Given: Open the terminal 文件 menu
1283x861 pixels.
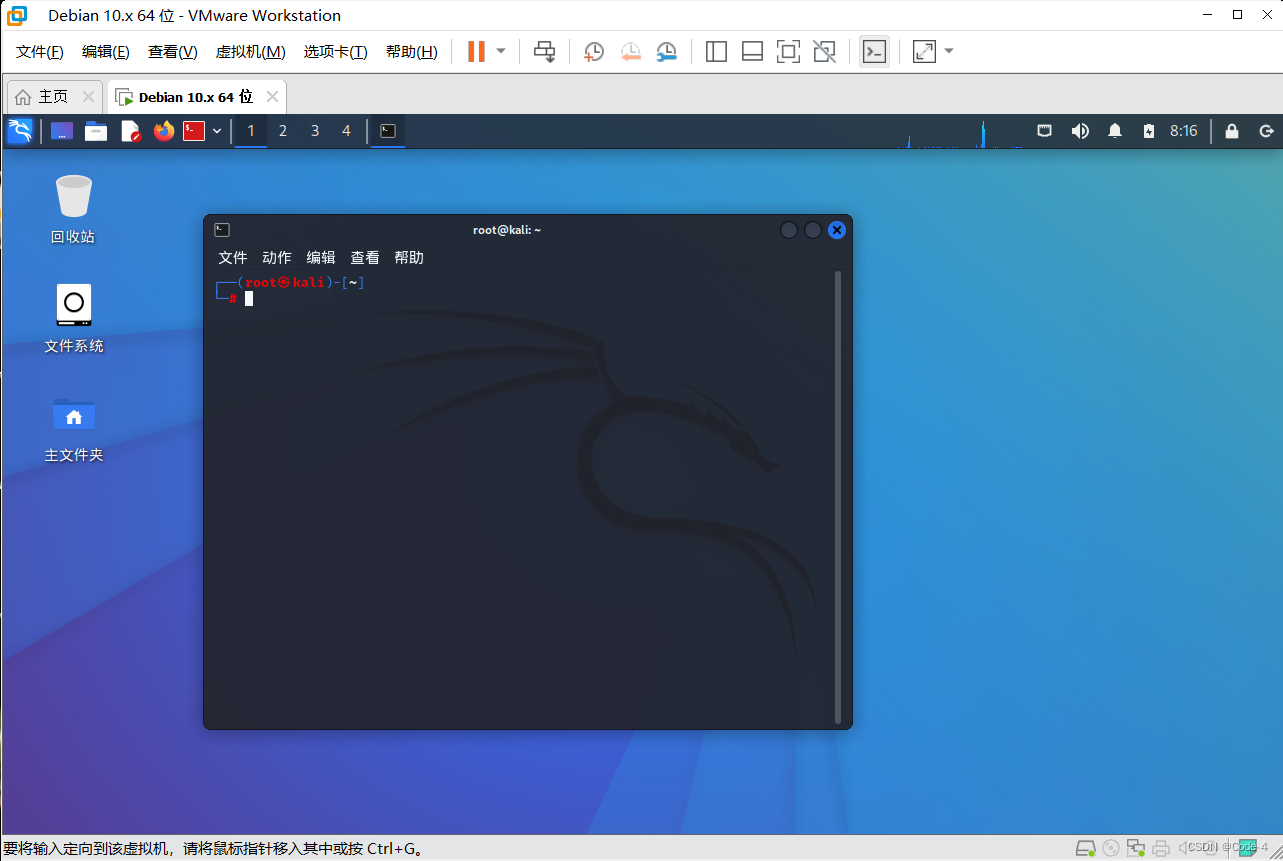Looking at the screenshot, I should point(233,258).
